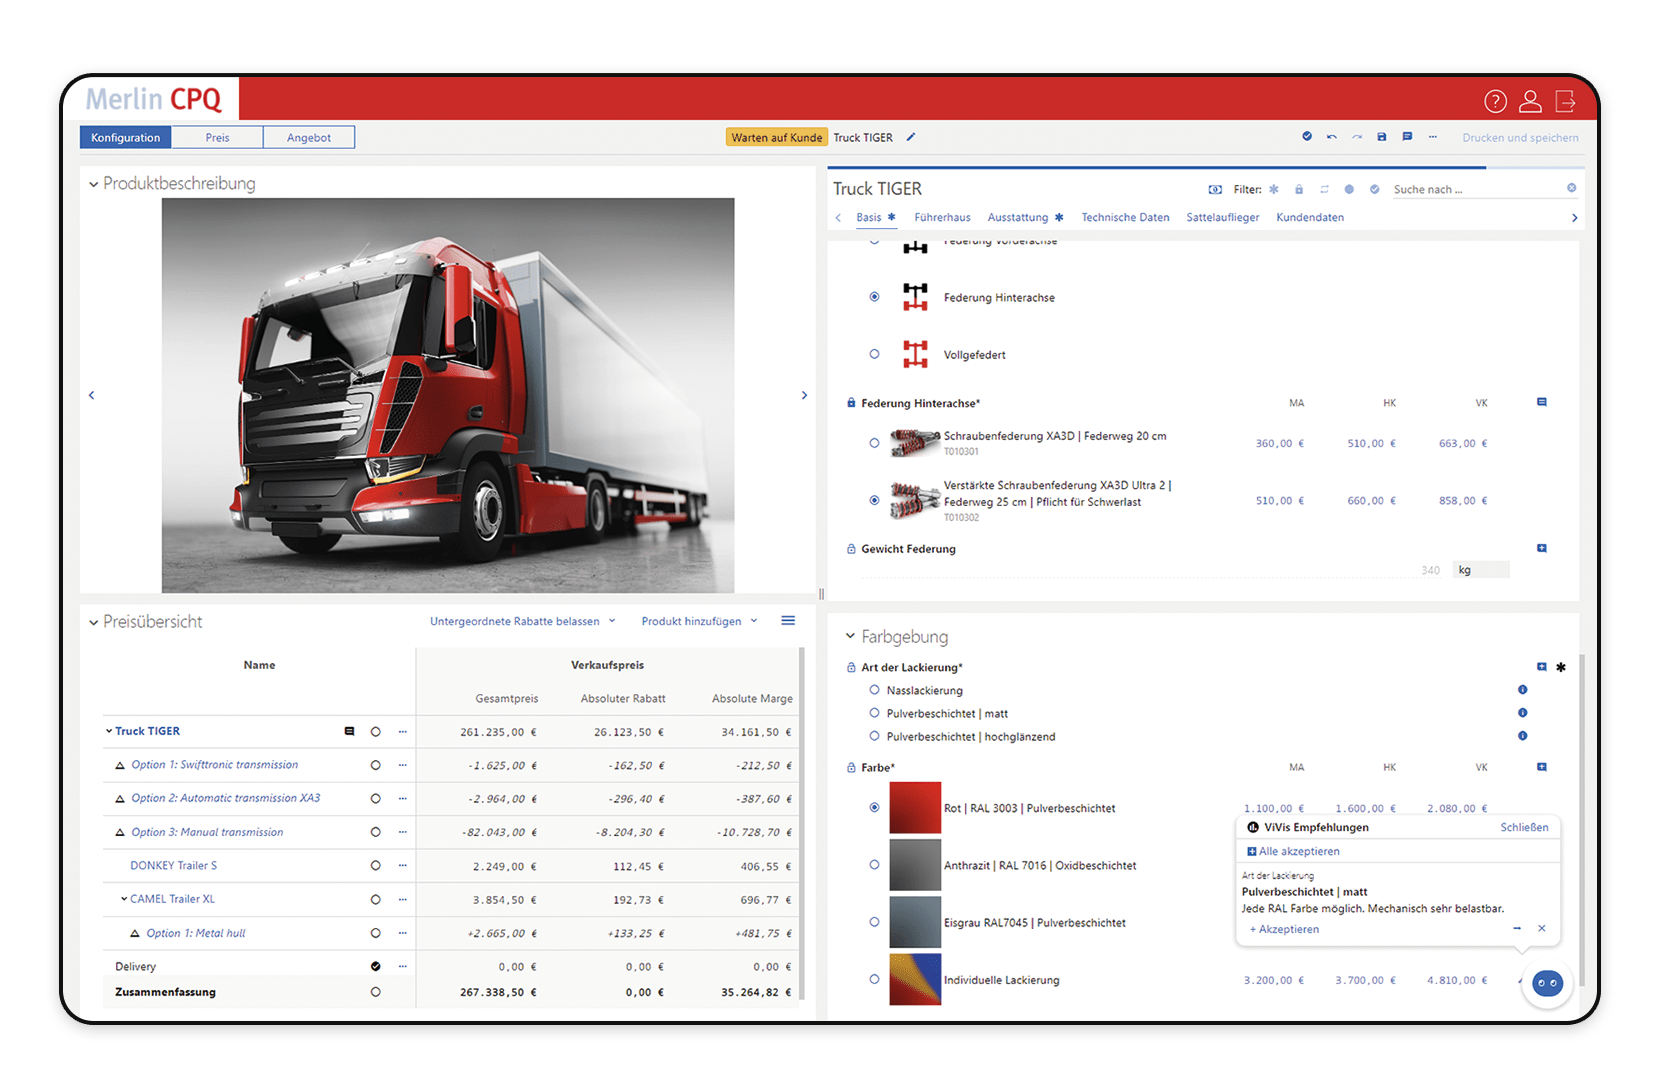Screen dimensions: 1659x1090
Task: Click the pencil icon to rename Truck TIGER
Action: point(911,137)
